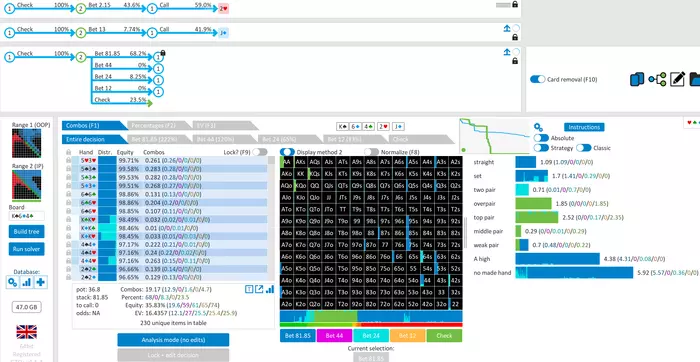Open the Range 1 (OOP) thumbnail
The width and height of the screenshot is (700, 362).
[x=26, y=143]
